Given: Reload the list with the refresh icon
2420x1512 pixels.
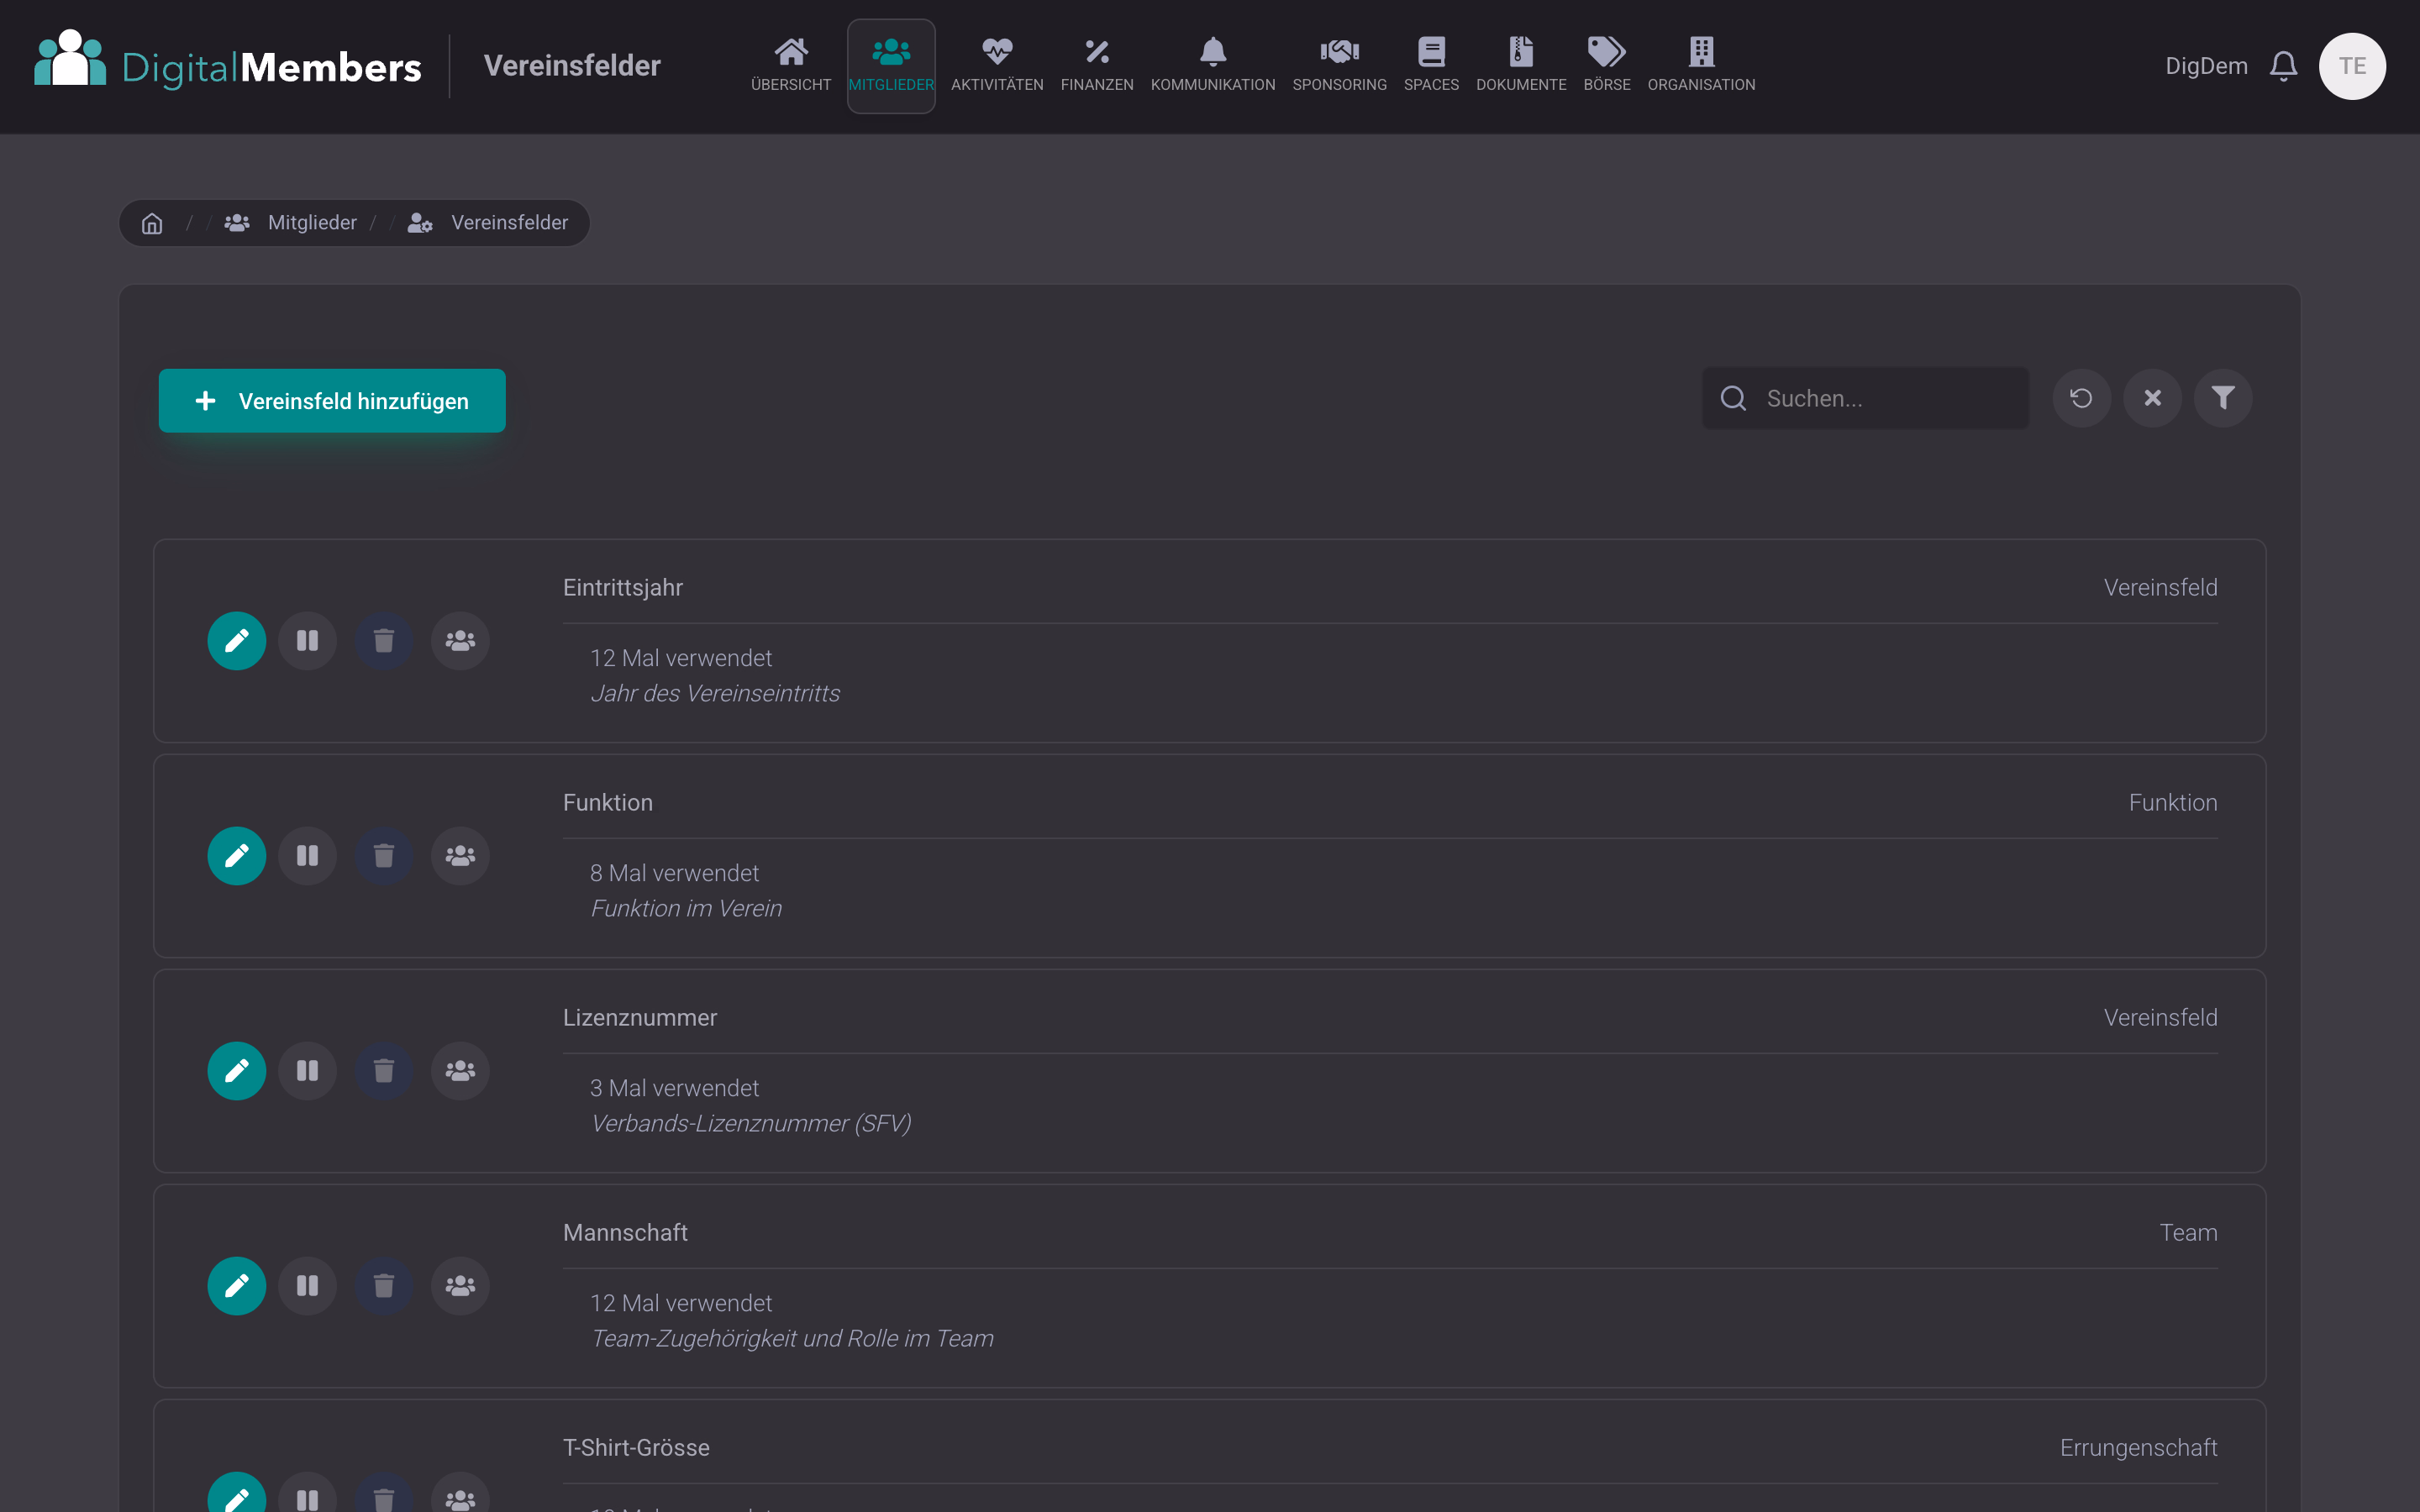Looking at the screenshot, I should 2081,398.
